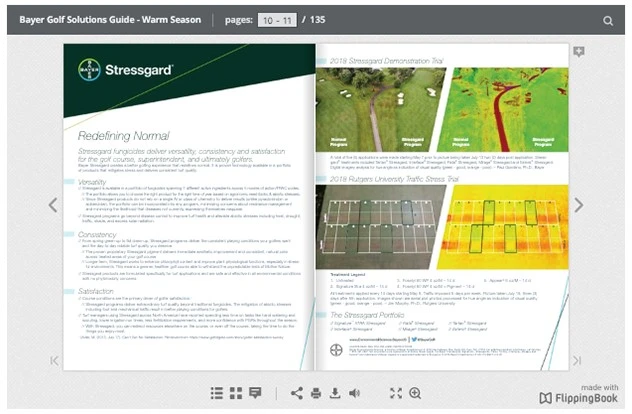This screenshot has height=414, width=632.
Task: Click the share icon
Action: coord(297,393)
